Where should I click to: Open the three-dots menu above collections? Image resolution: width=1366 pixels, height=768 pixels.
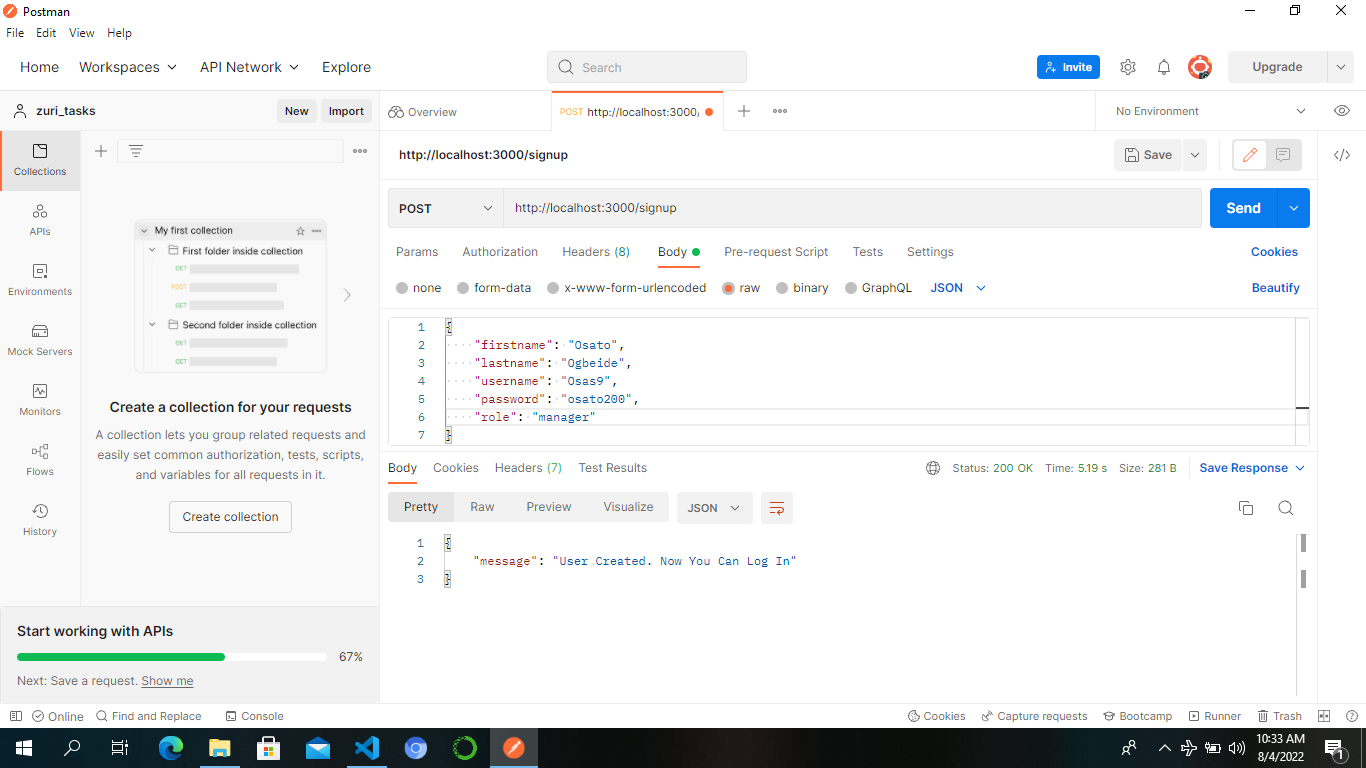(360, 151)
